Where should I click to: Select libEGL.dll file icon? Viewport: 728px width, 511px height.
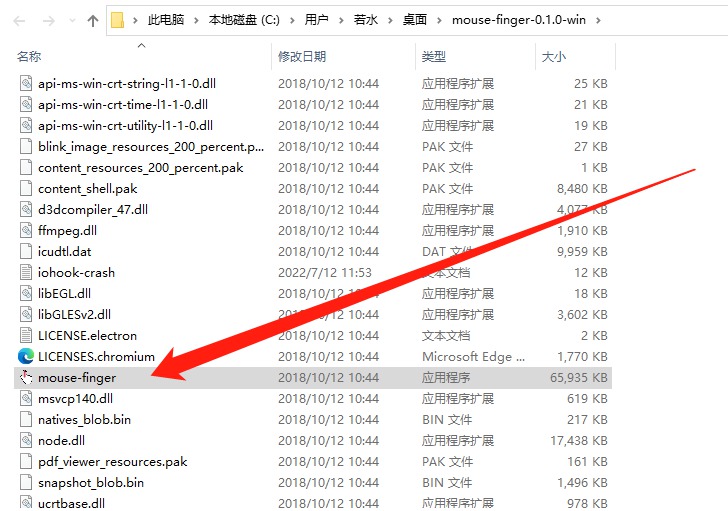pos(26,293)
